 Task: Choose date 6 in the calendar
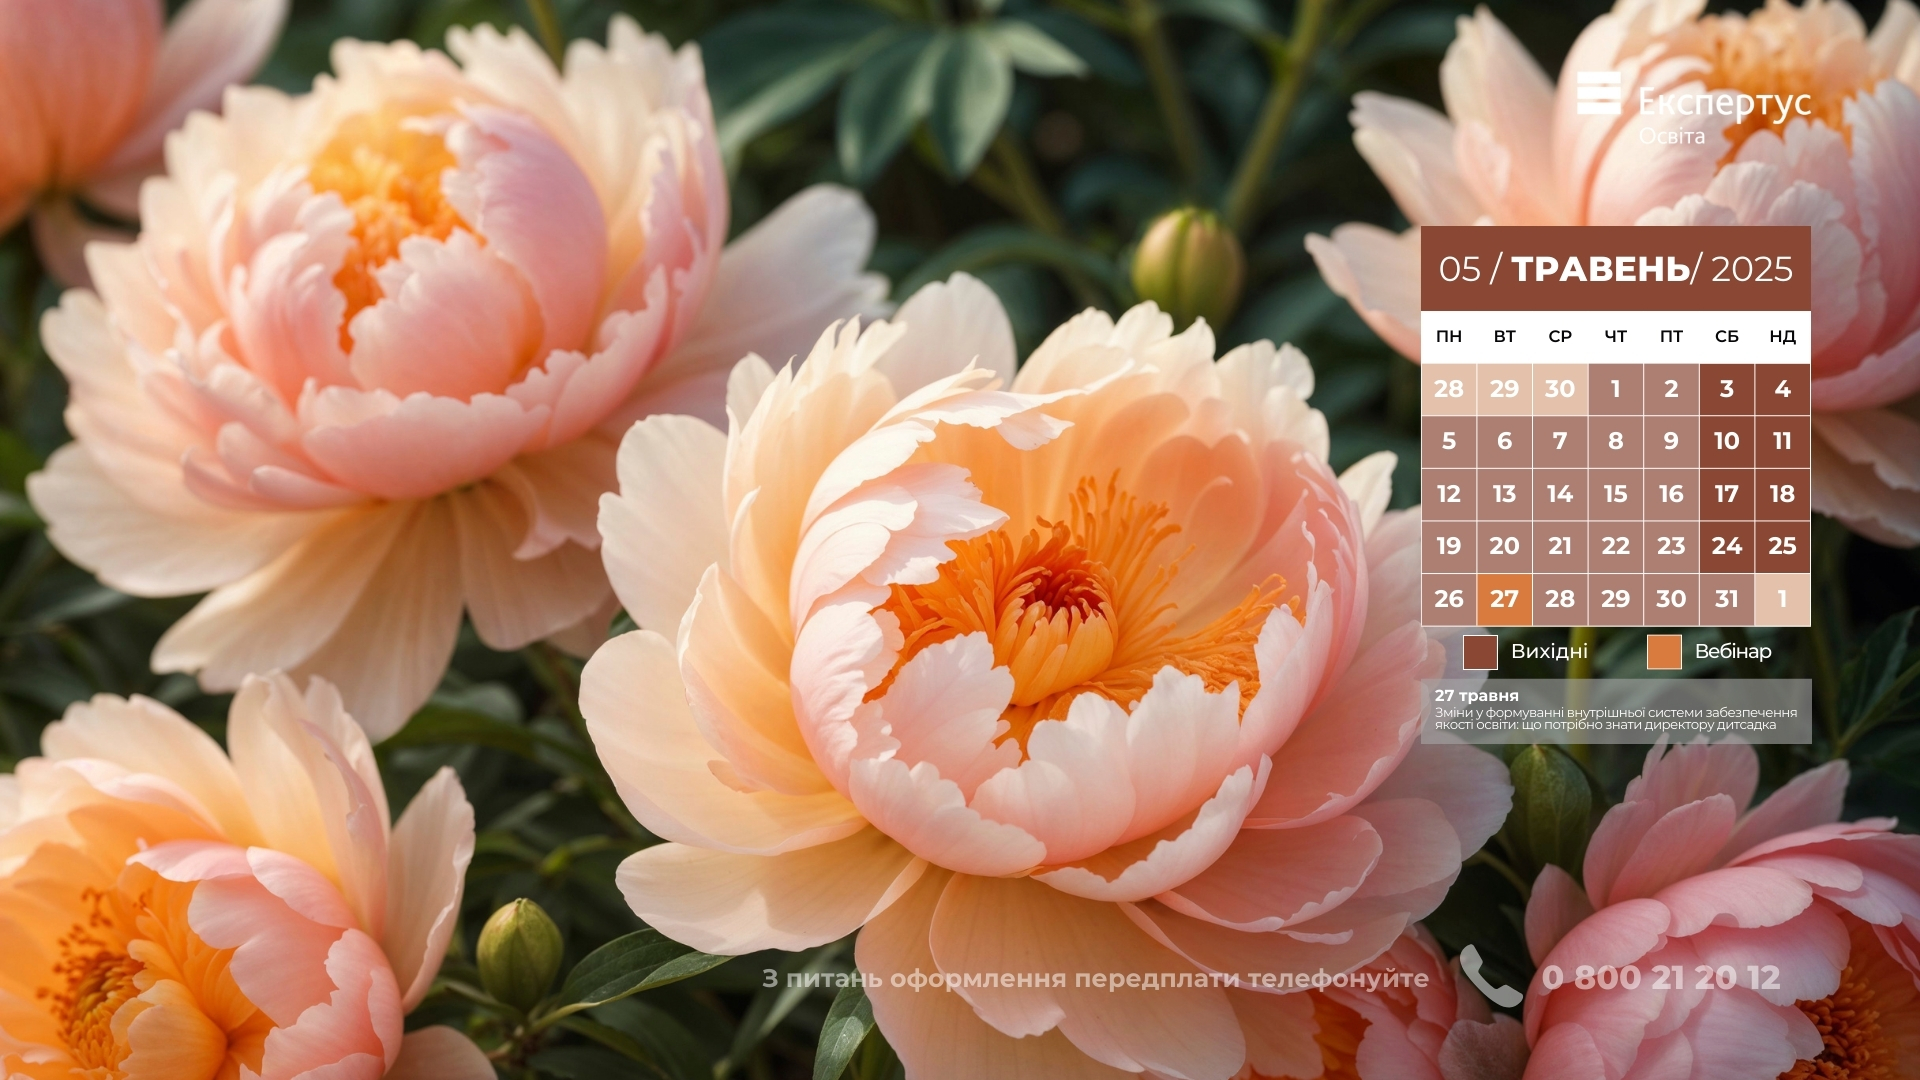(1504, 441)
